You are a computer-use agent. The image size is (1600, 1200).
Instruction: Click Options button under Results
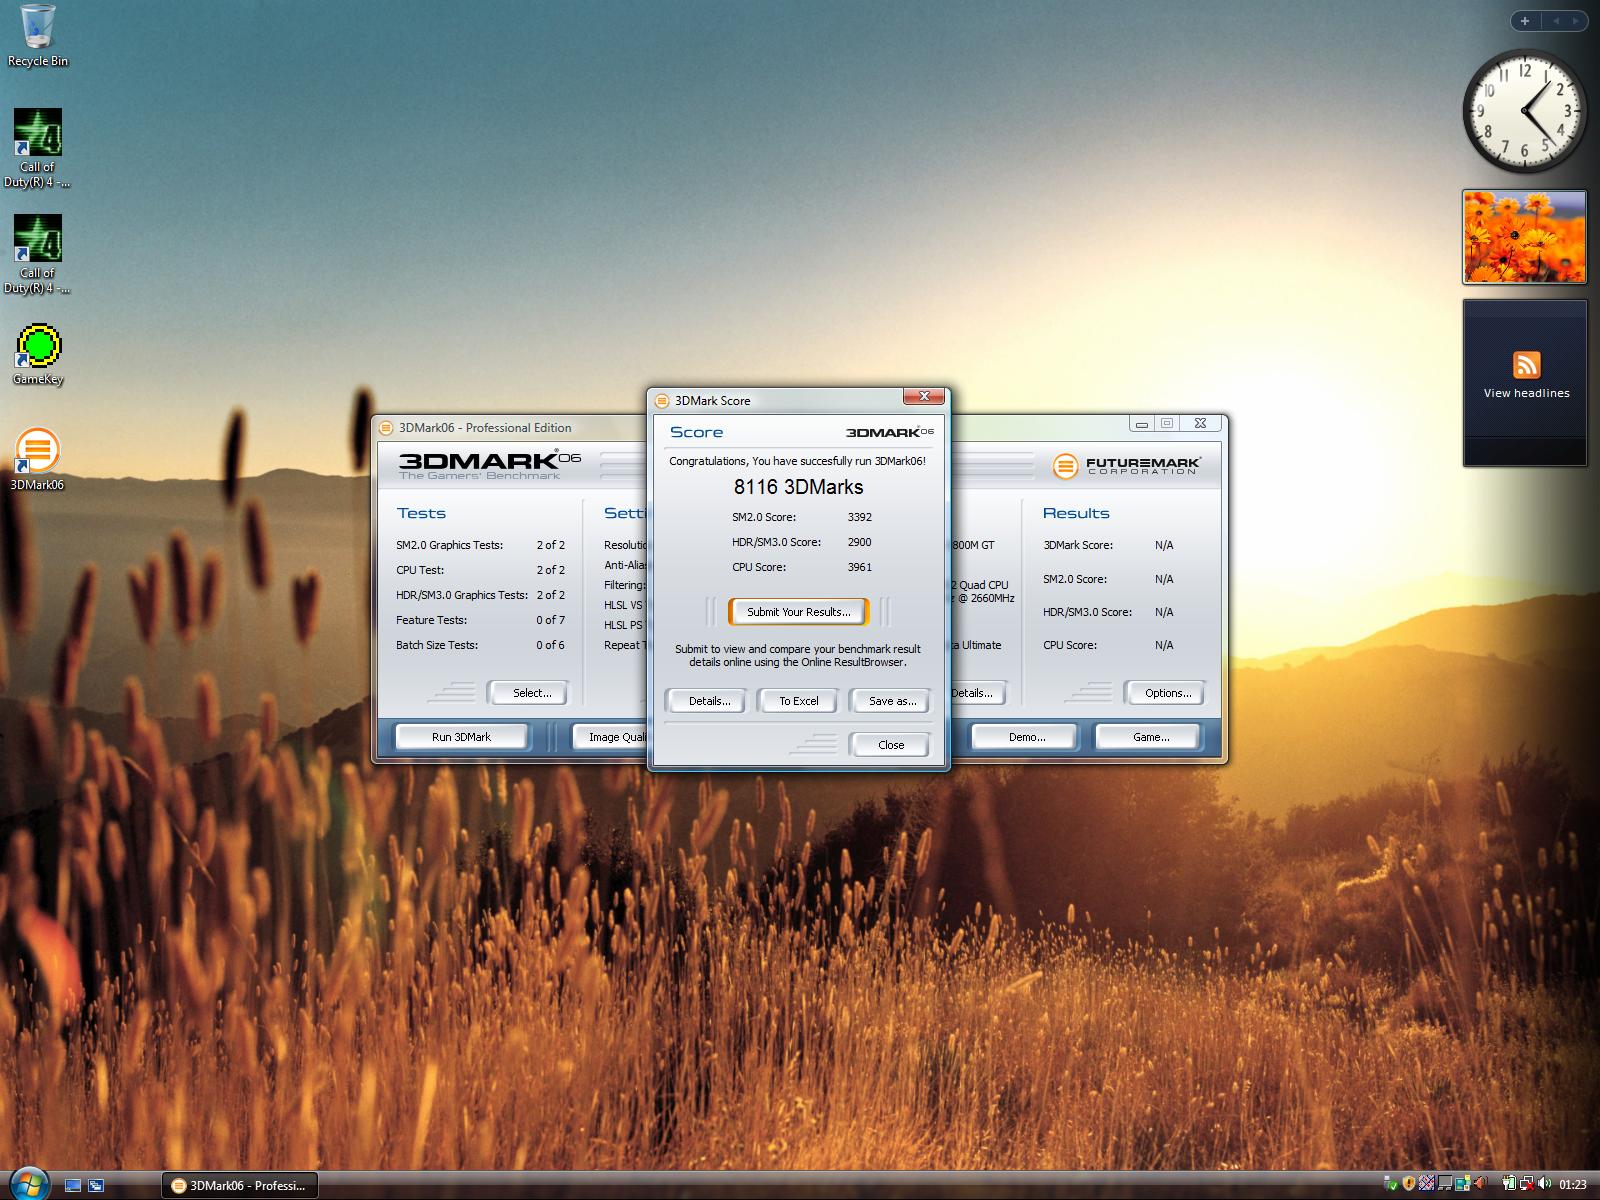1167,693
